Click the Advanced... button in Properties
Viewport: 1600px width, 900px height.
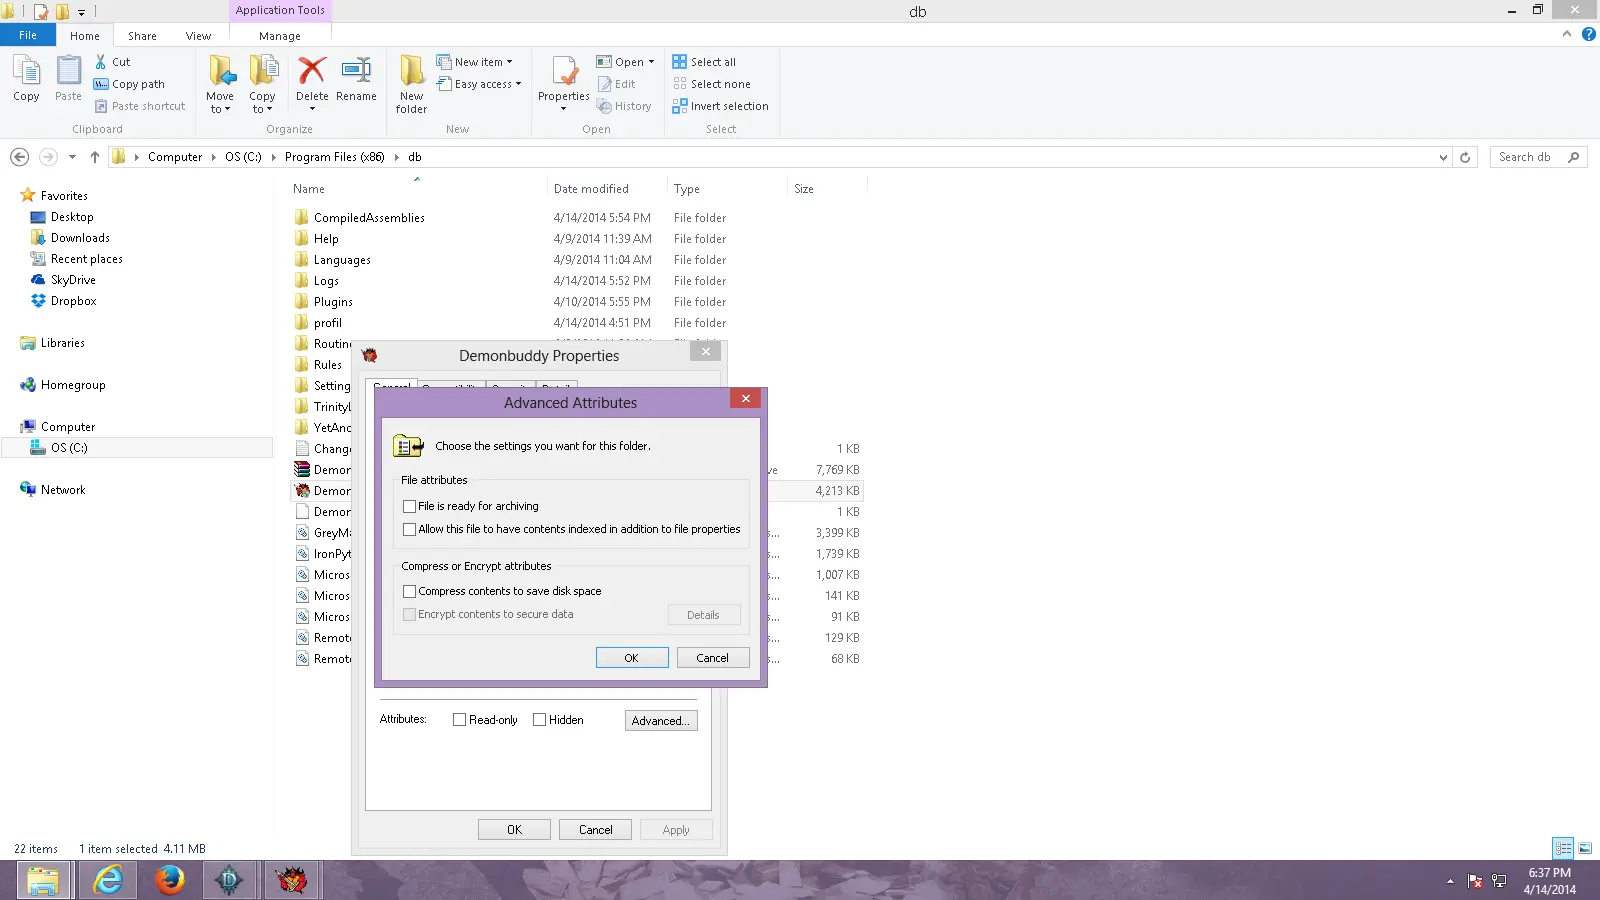pyautogui.click(x=661, y=721)
